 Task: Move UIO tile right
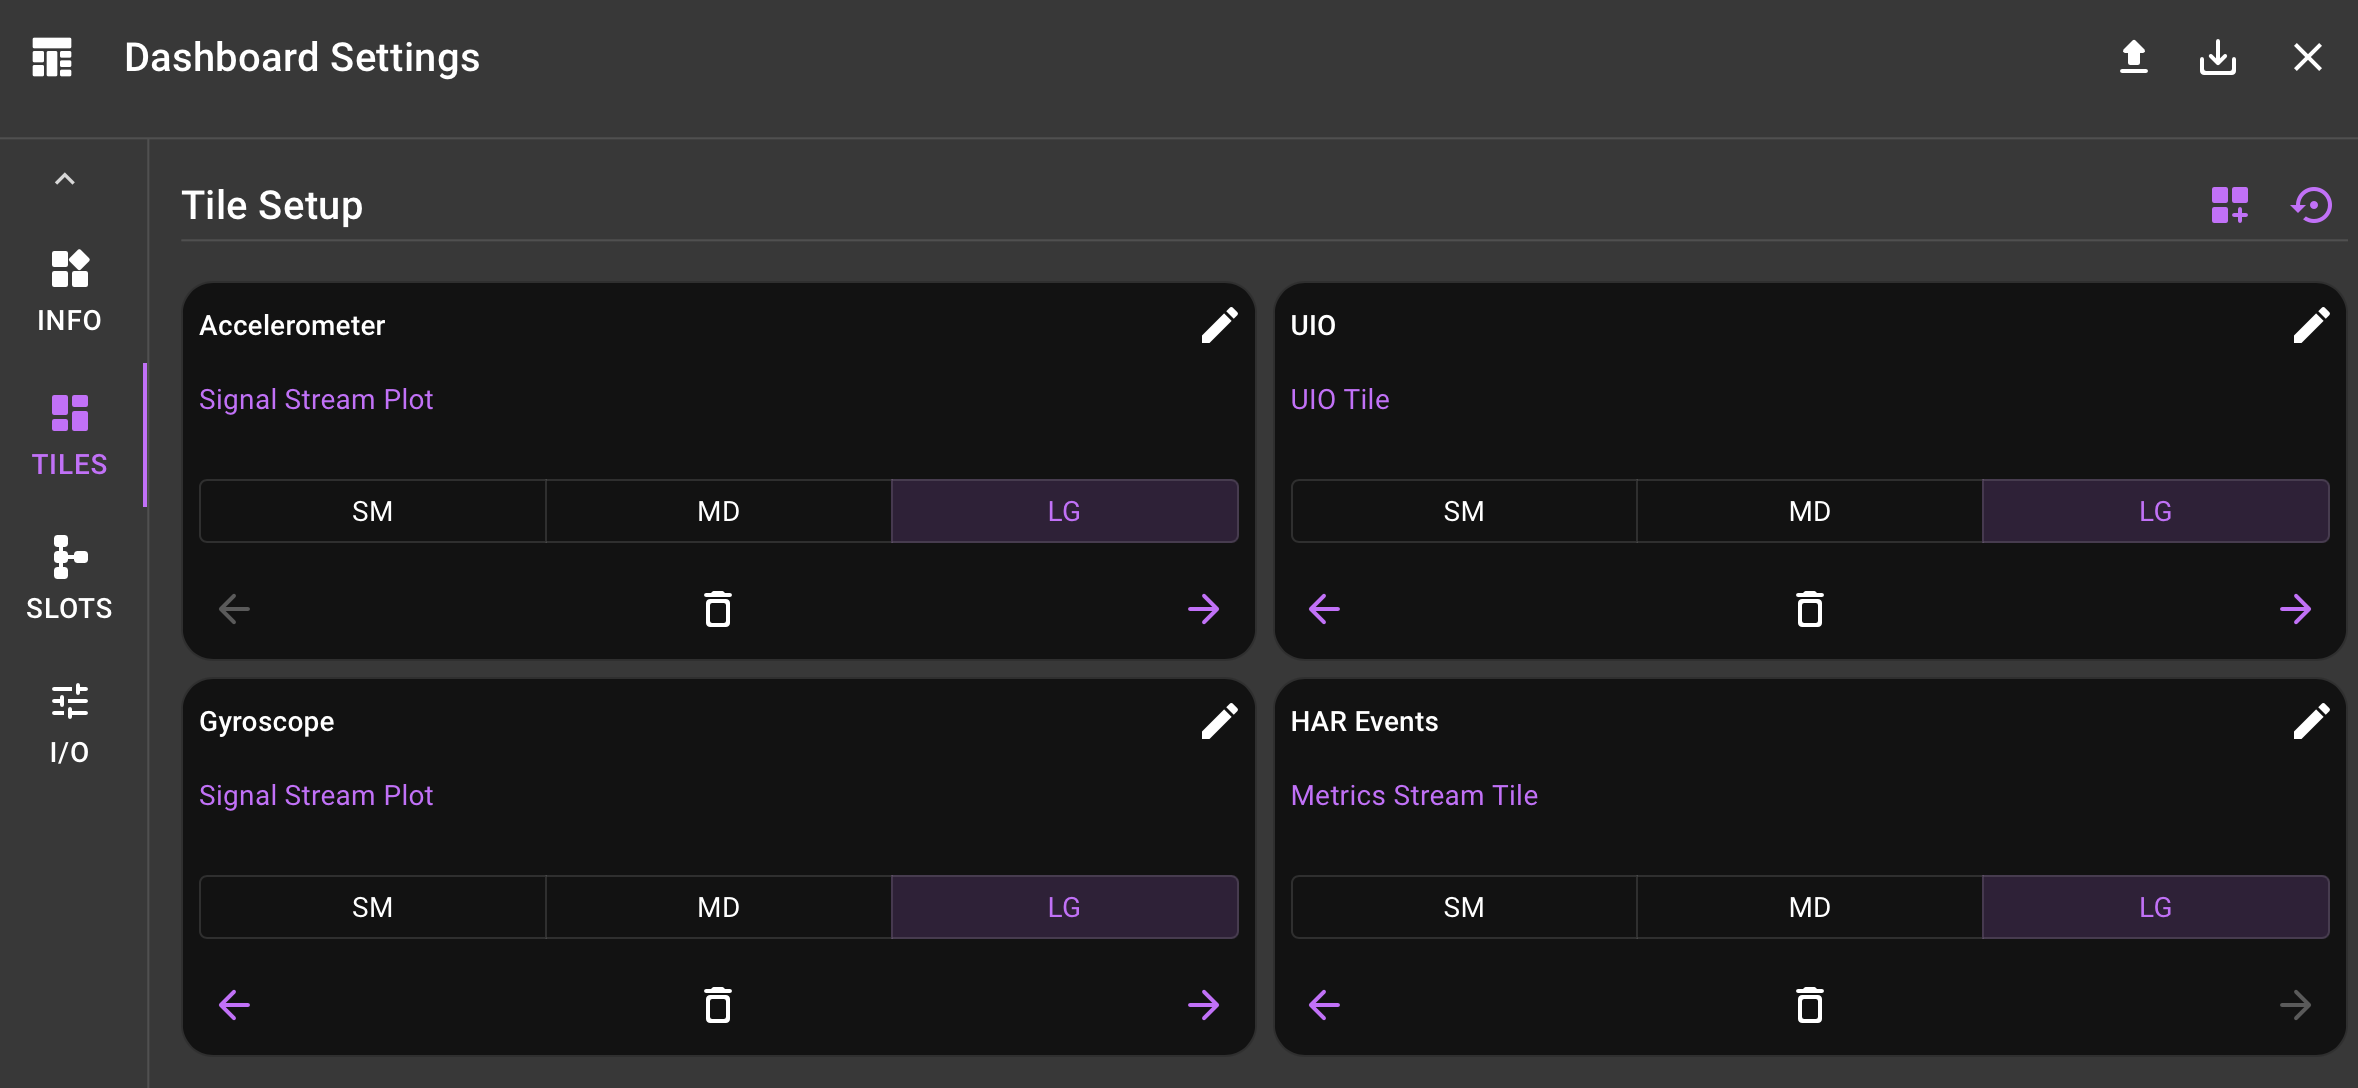[2295, 608]
